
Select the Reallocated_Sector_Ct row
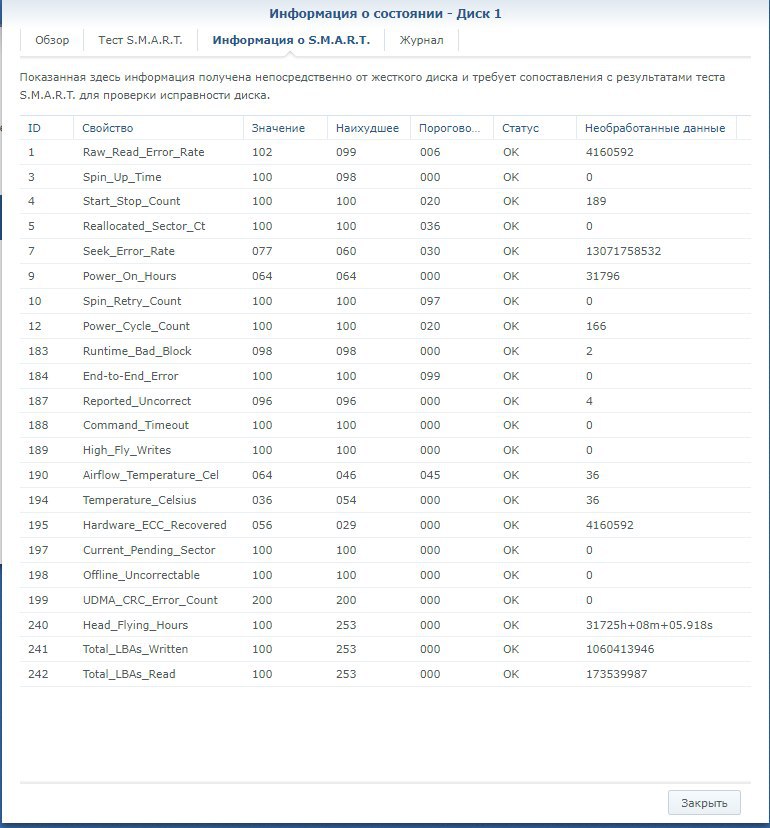(385, 226)
